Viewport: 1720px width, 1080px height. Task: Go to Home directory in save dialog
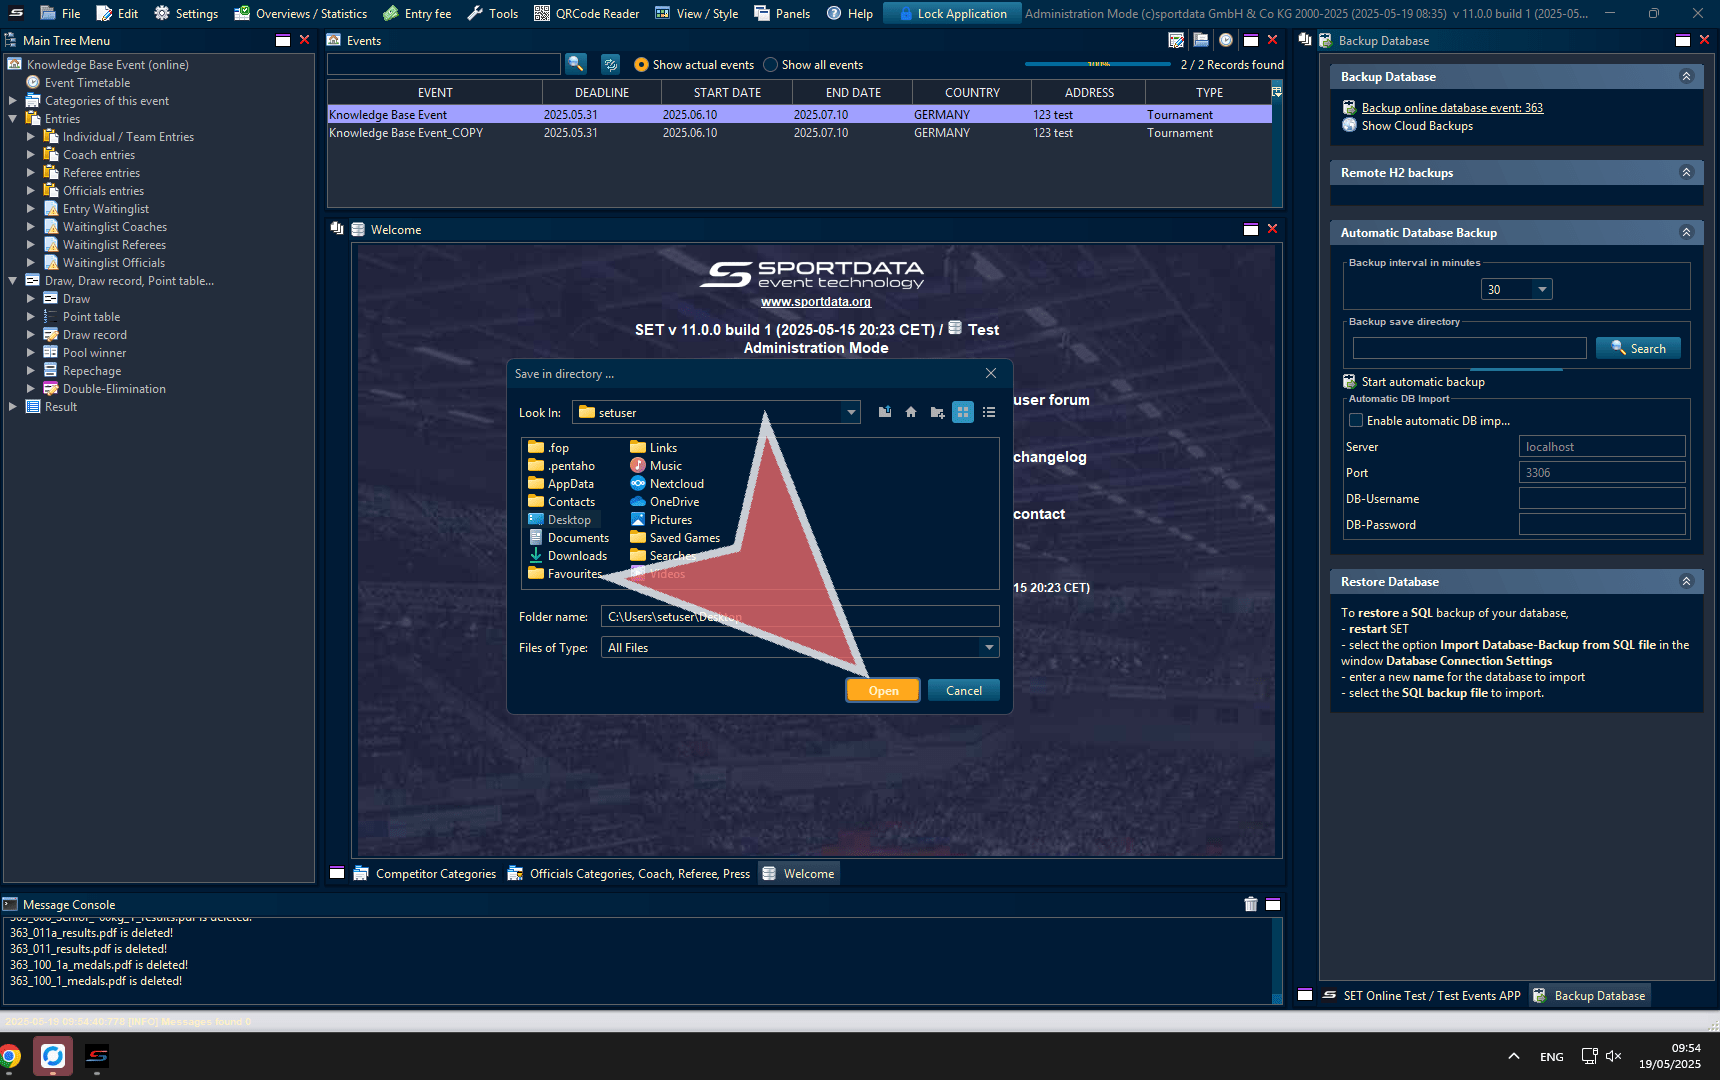(911, 412)
